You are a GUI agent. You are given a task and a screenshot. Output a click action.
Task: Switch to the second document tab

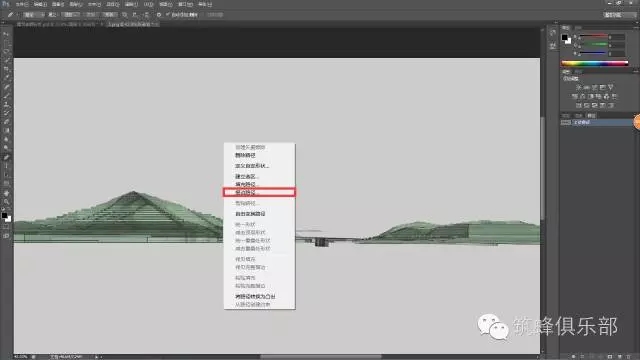pos(133,24)
